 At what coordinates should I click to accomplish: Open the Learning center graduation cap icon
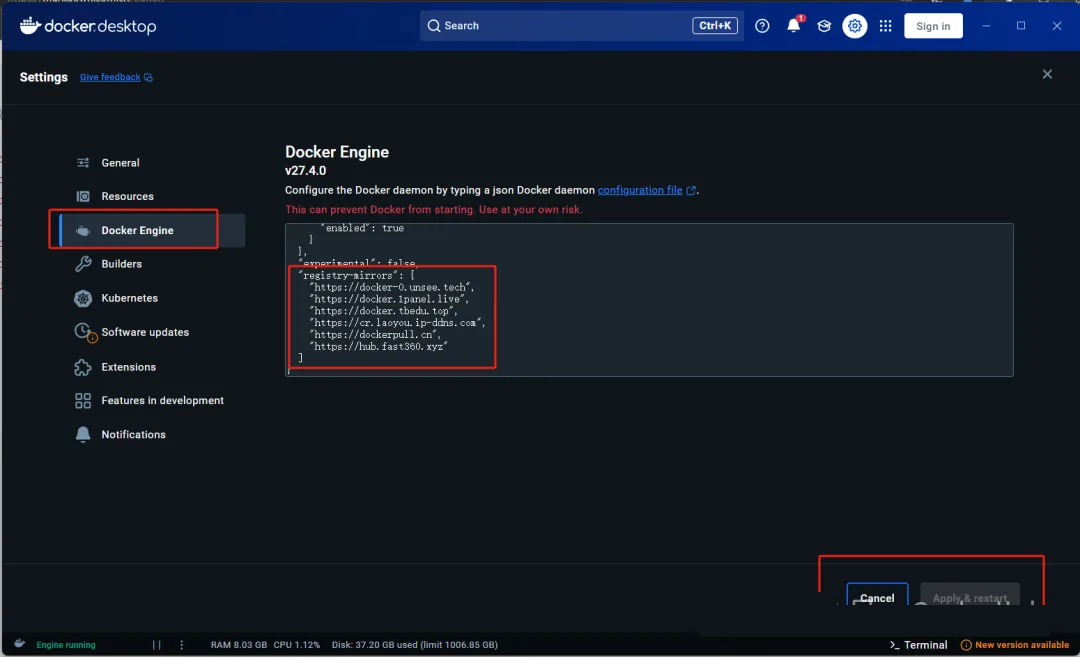(x=824, y=26)
